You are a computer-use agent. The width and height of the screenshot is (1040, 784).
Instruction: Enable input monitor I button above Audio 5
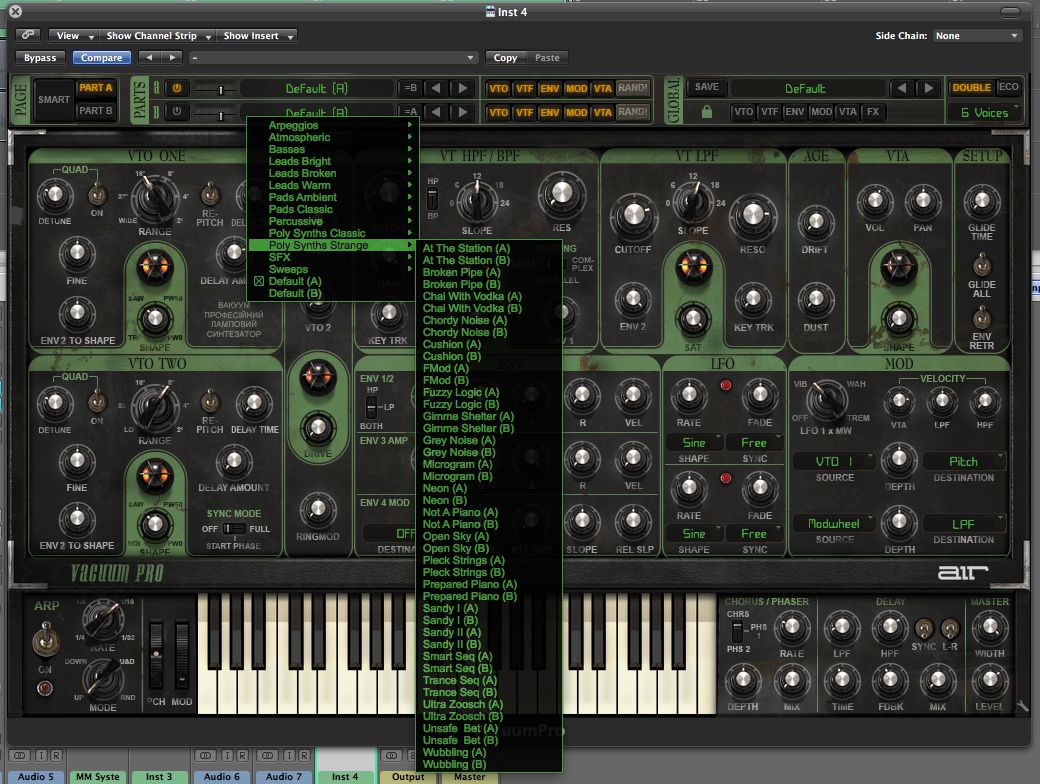pyautogui.click(x=42, y=755)
